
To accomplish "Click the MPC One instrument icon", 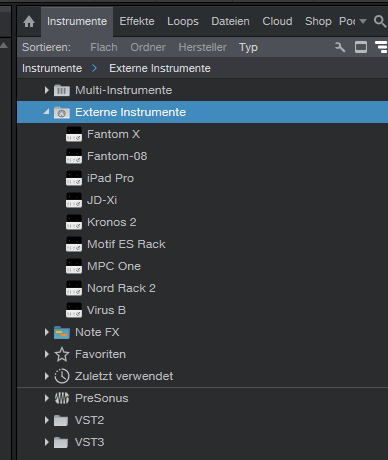I will pos(74,266).
